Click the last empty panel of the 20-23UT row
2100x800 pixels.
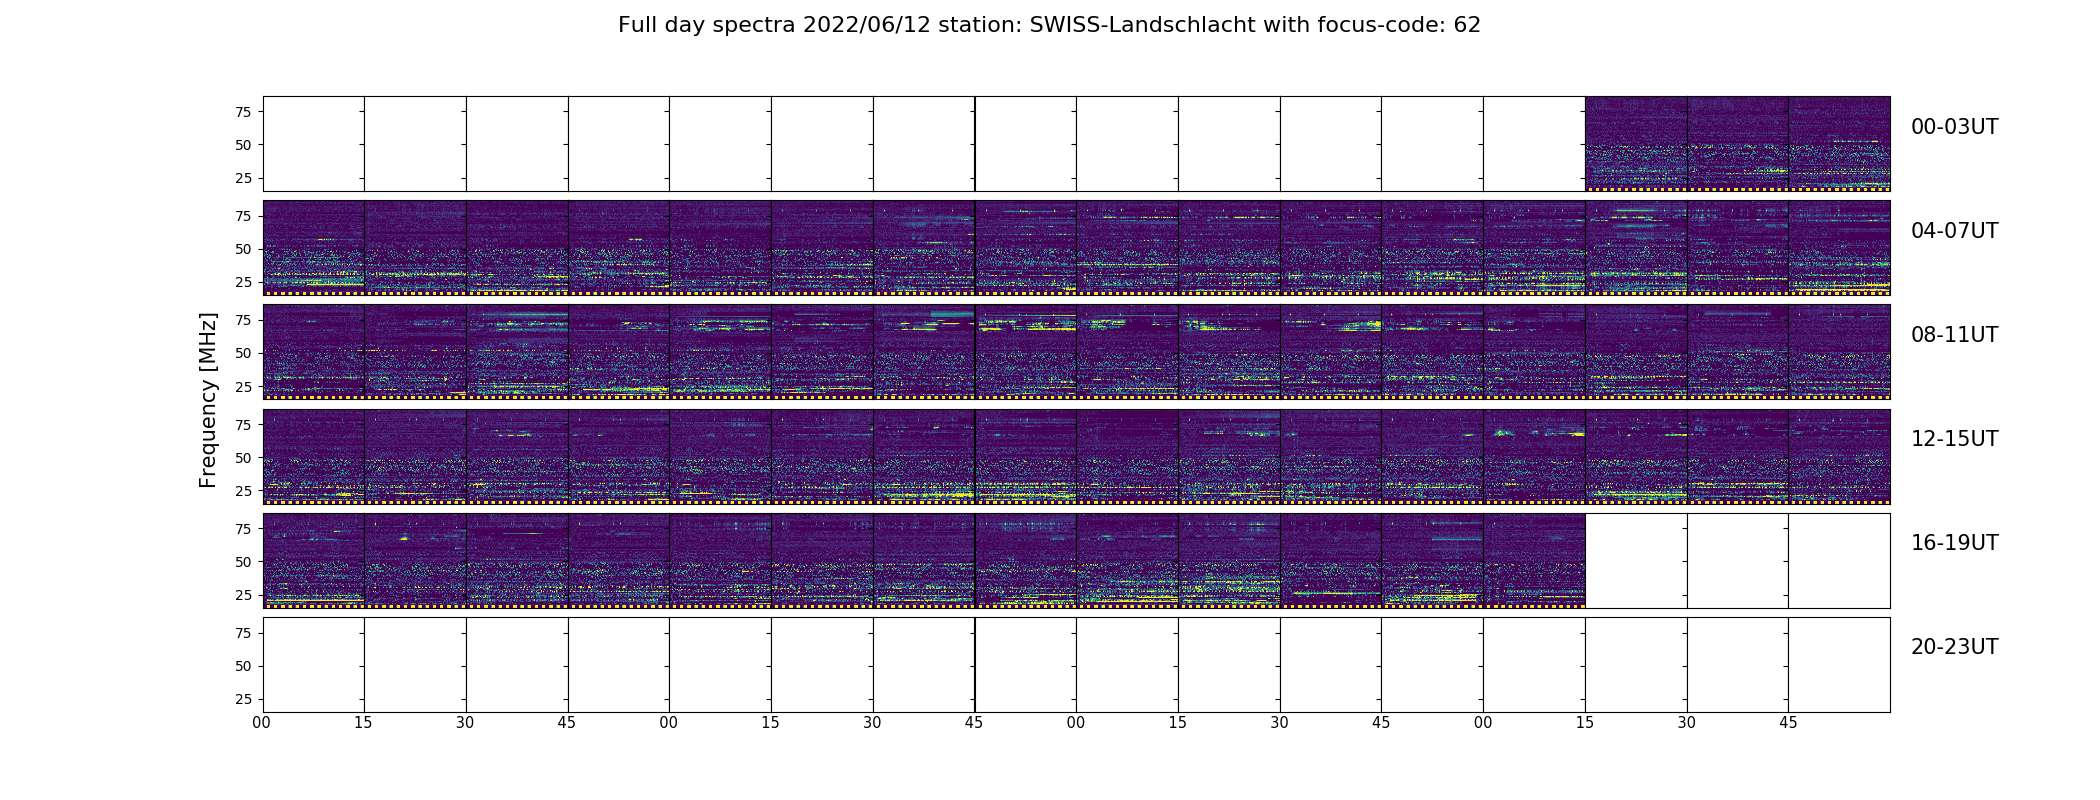tap(1839, 664)
